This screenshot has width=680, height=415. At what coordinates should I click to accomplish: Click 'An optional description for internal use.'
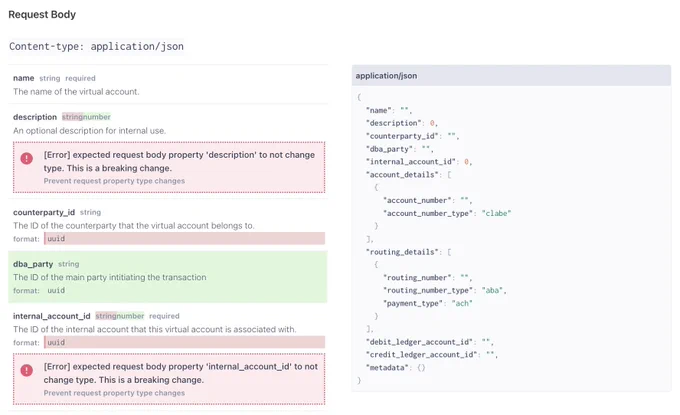89,131
